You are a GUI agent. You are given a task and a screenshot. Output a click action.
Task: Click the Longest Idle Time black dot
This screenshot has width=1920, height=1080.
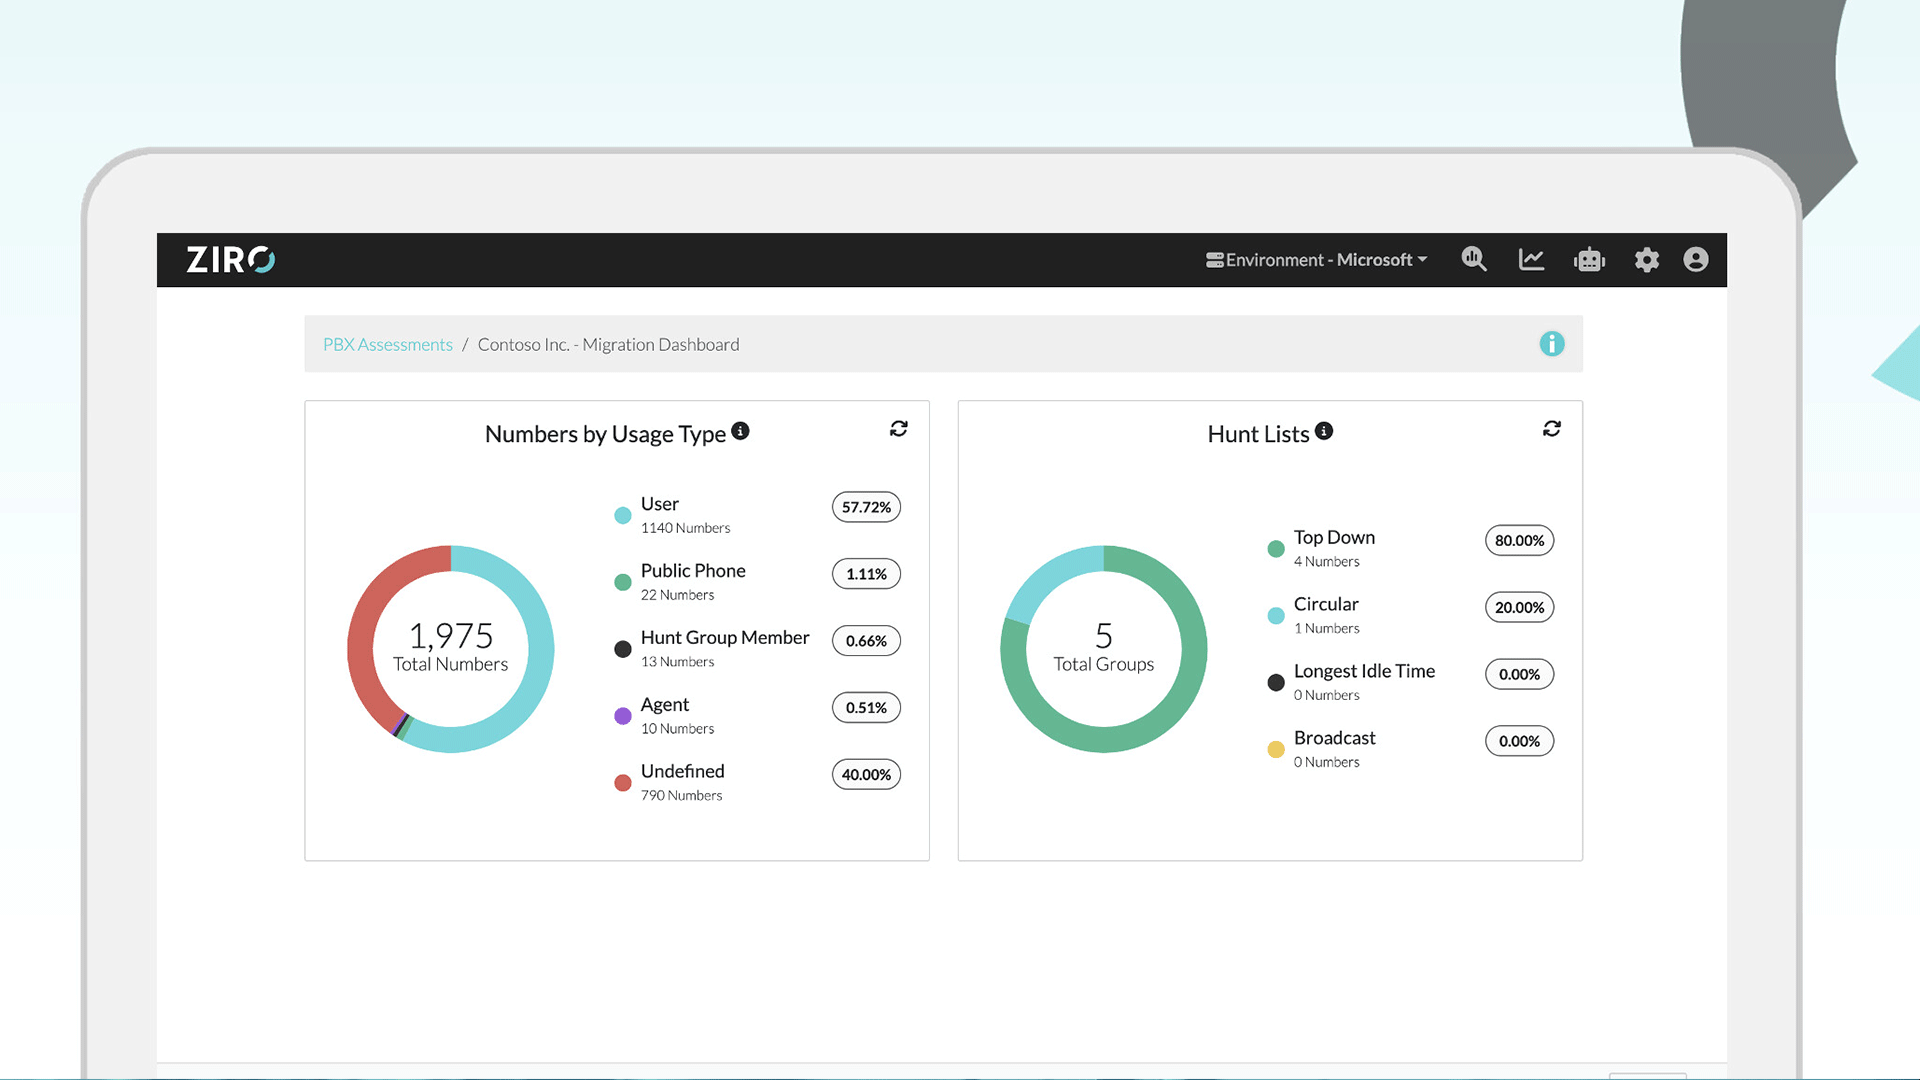pos(1276,683)
